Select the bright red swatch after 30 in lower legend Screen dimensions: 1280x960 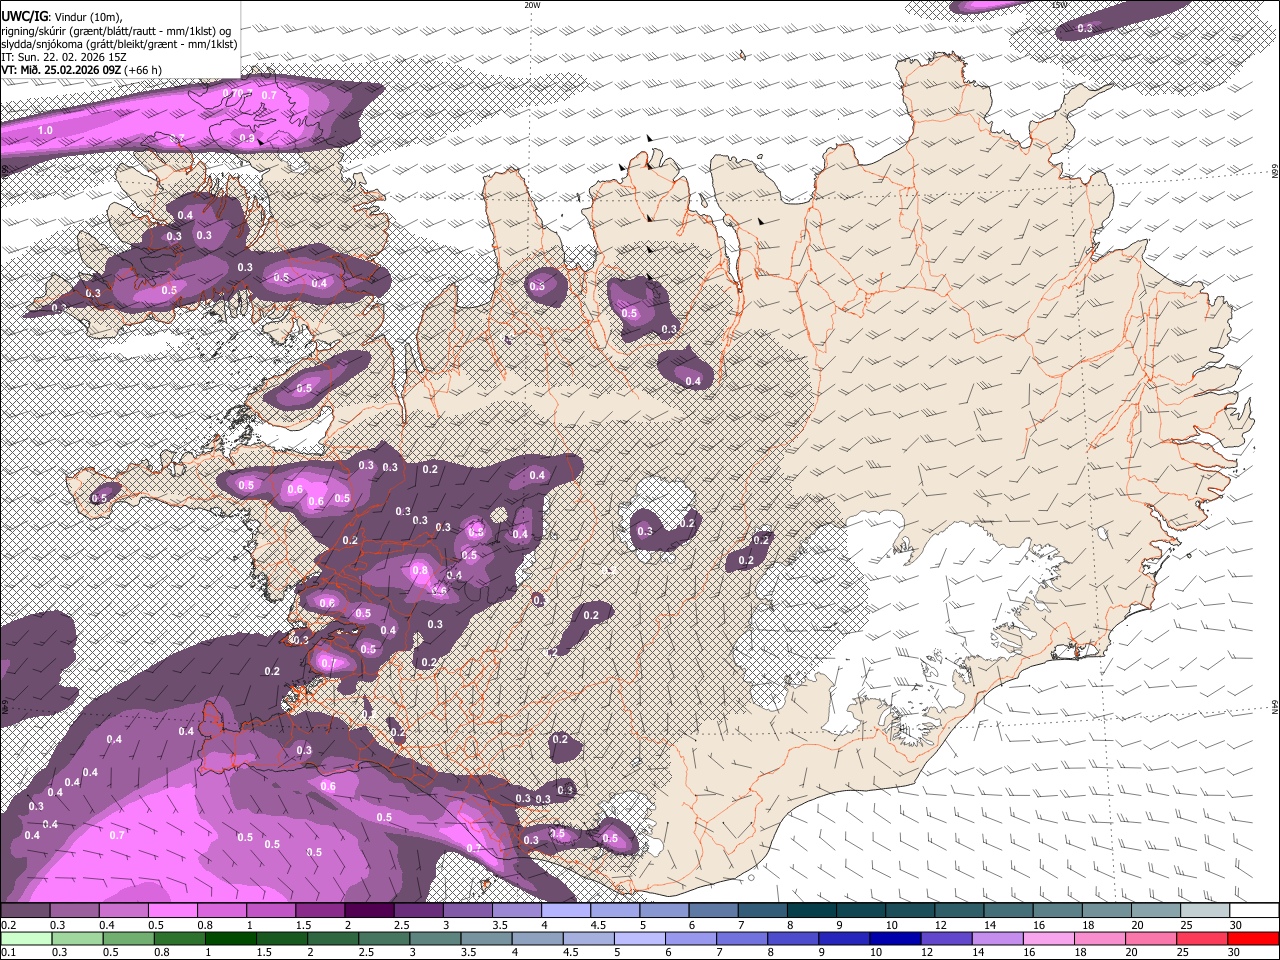click(x=1254, y=938)
